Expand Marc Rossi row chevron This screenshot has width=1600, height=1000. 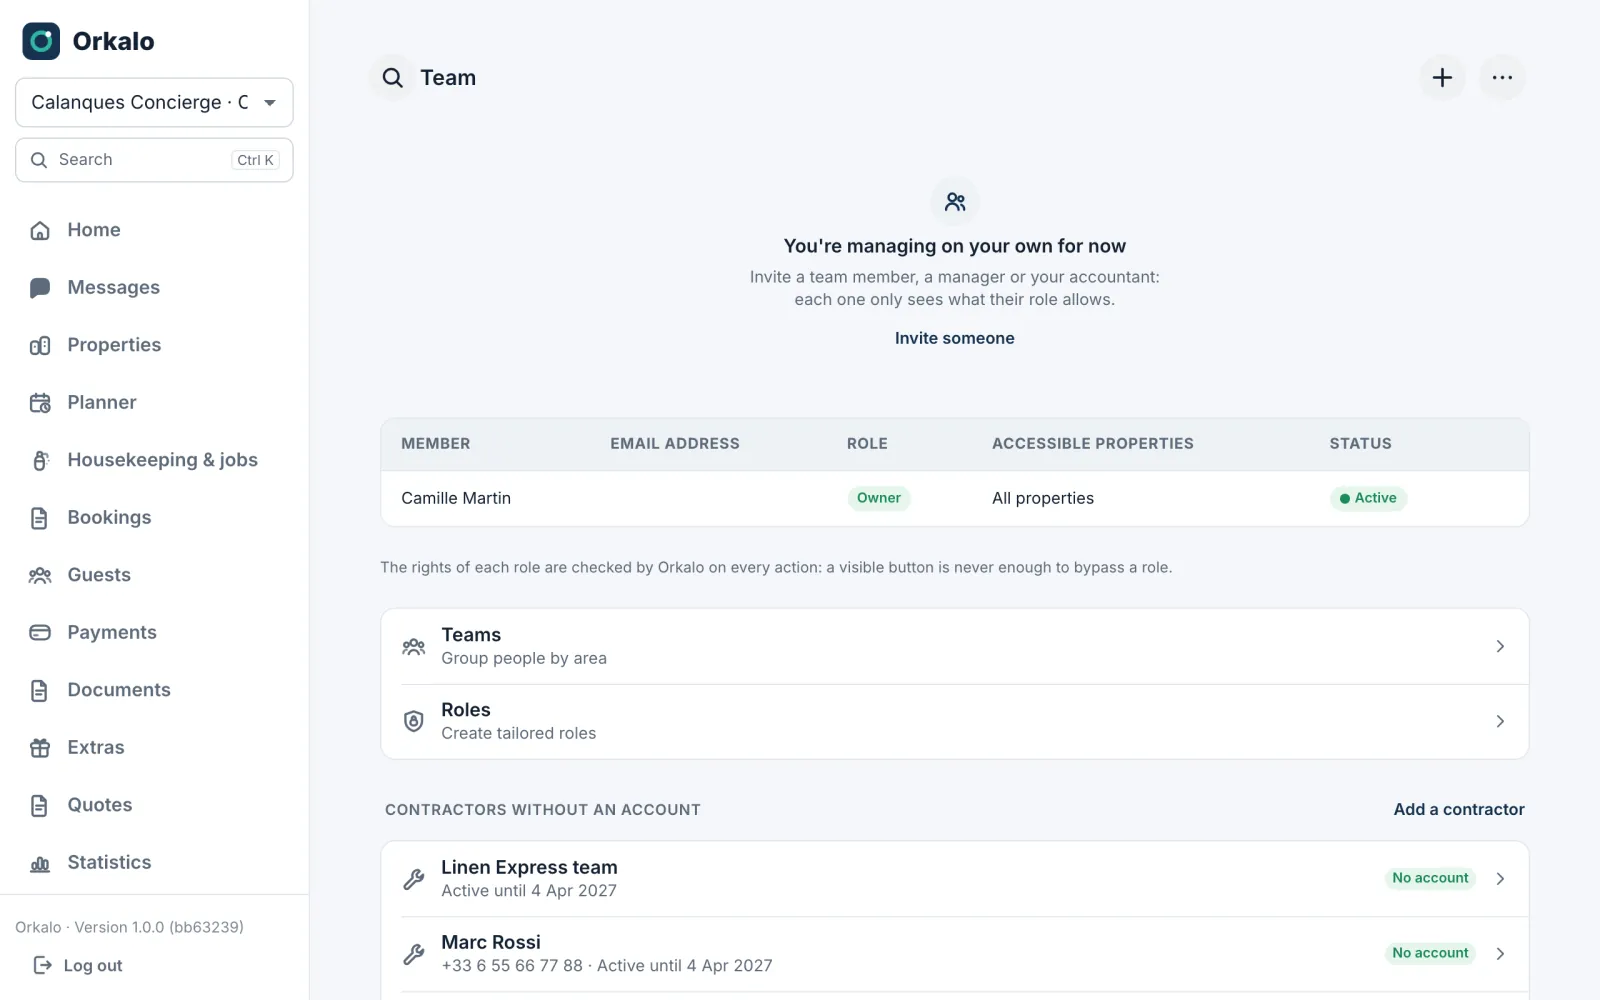[1500, 954]
